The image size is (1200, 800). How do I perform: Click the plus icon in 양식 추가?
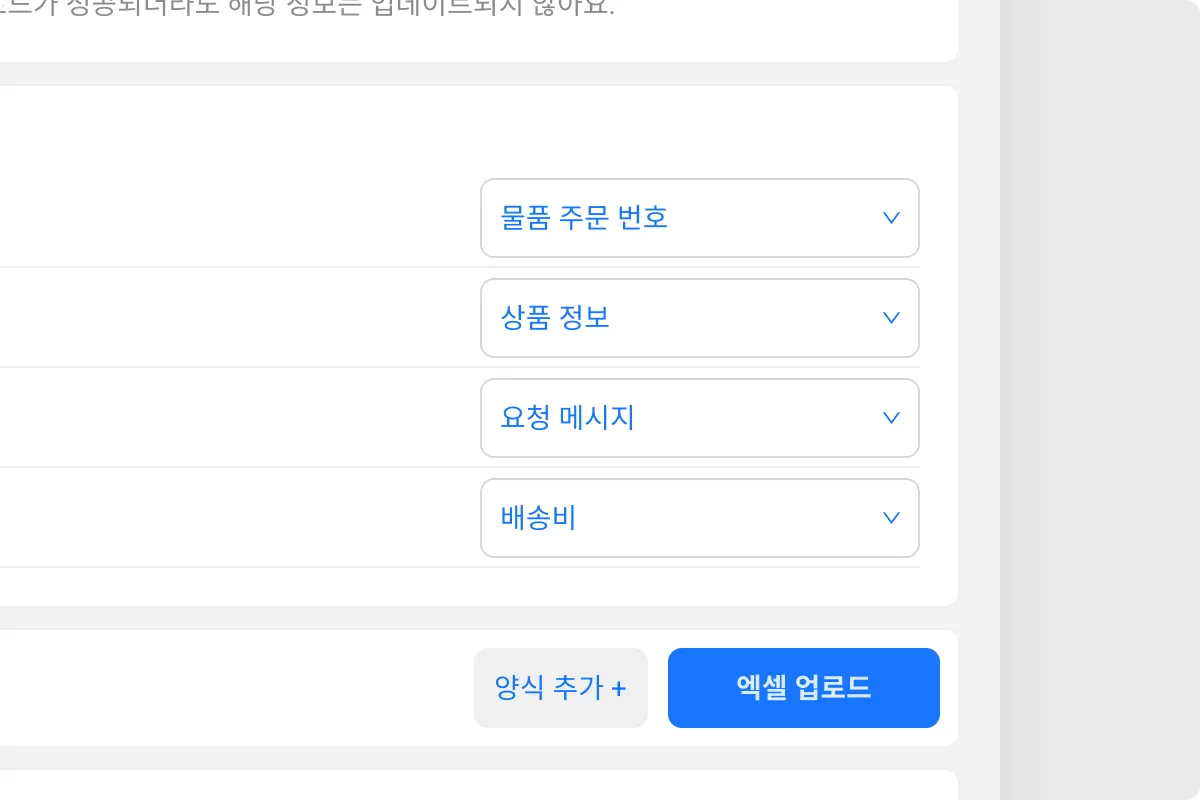click(619, 689)
